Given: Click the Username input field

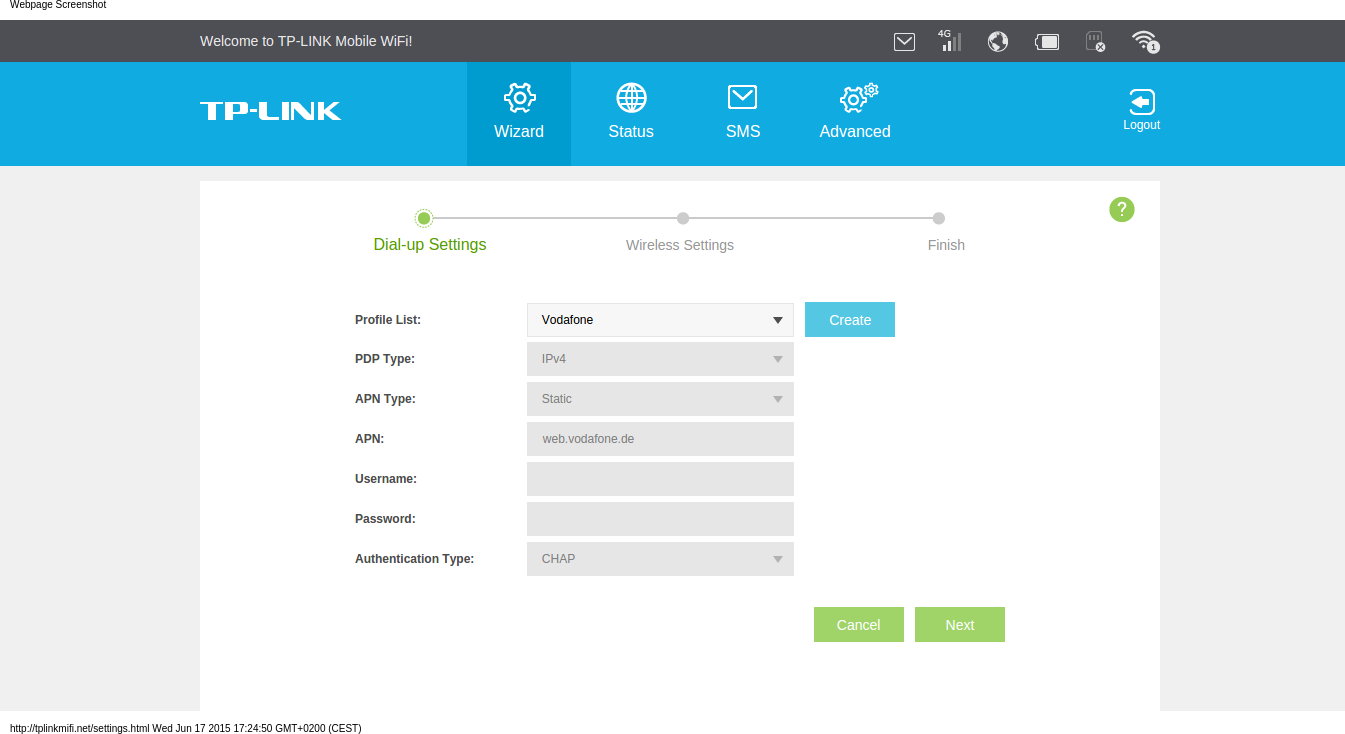Looking at the screenshot, I should 660,479.
